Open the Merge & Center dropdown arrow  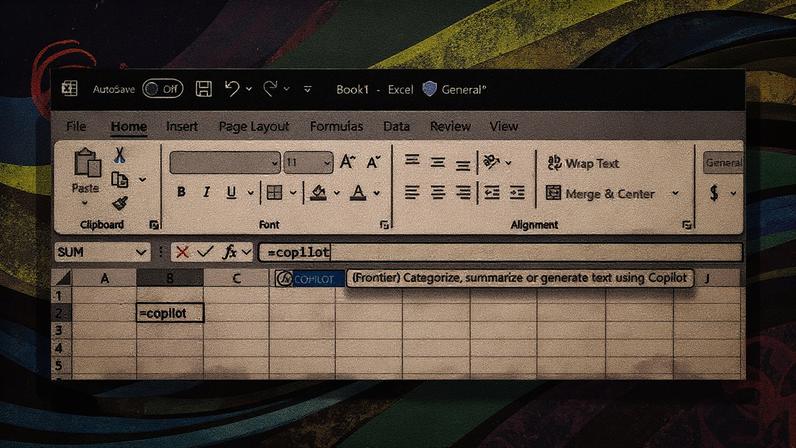click(x=675, y=193)
